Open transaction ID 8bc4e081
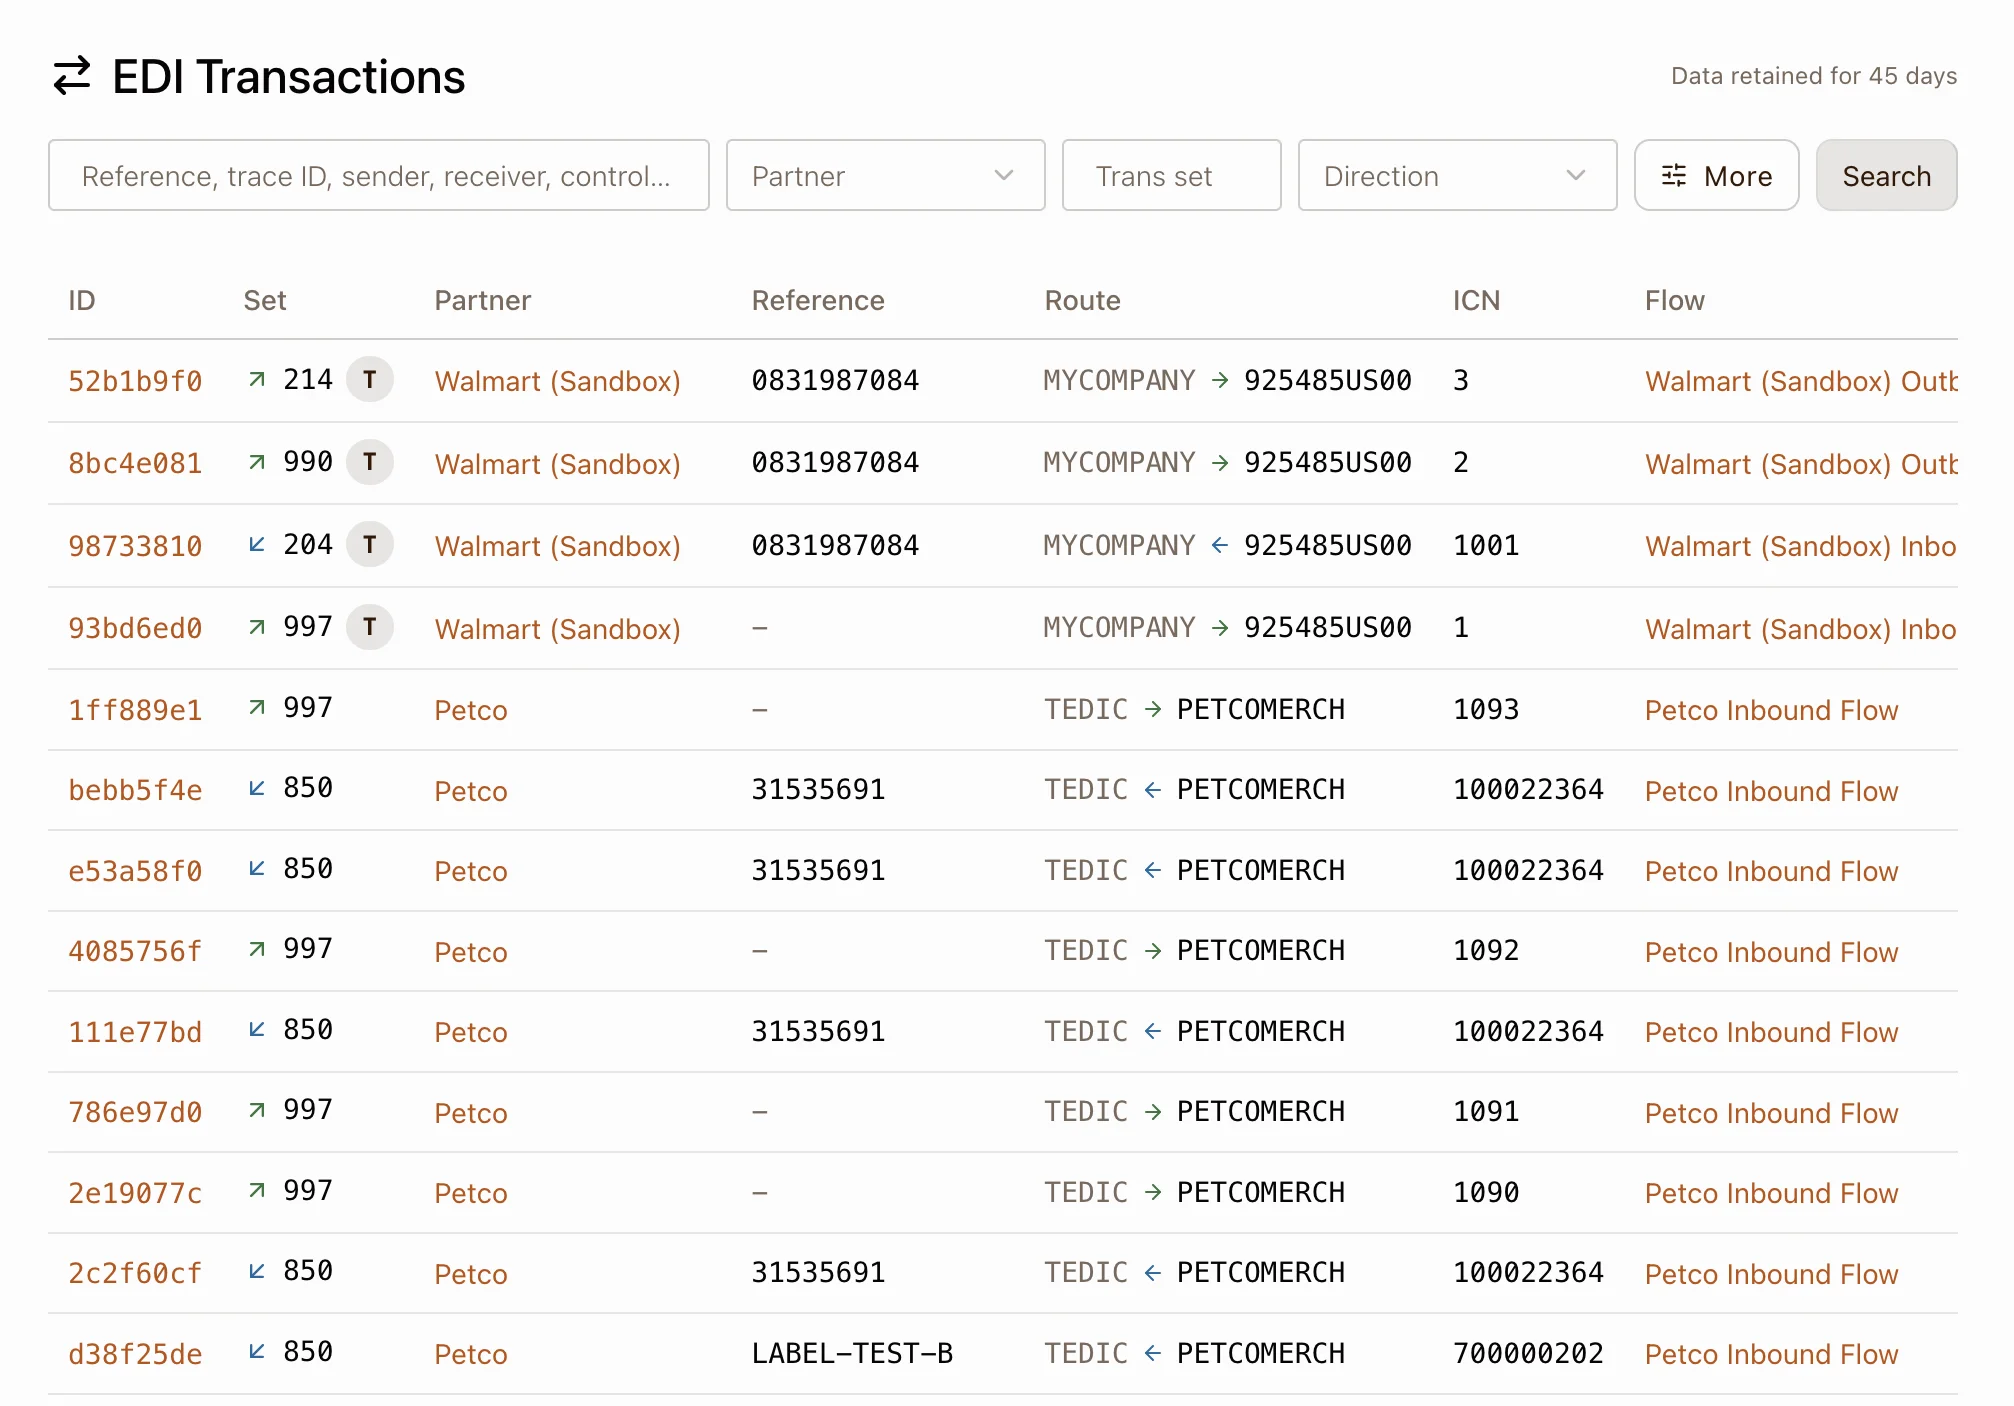Screen dimensions: 2014x1406 [135, 464]
